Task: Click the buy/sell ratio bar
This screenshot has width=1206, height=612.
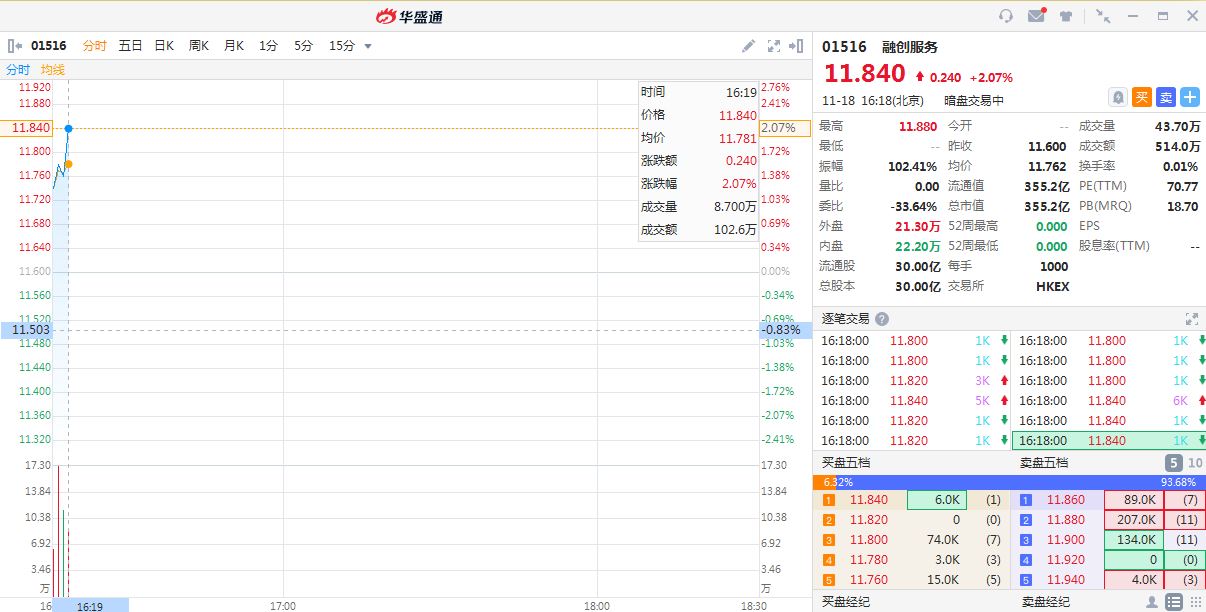Action: point(1009,482)
